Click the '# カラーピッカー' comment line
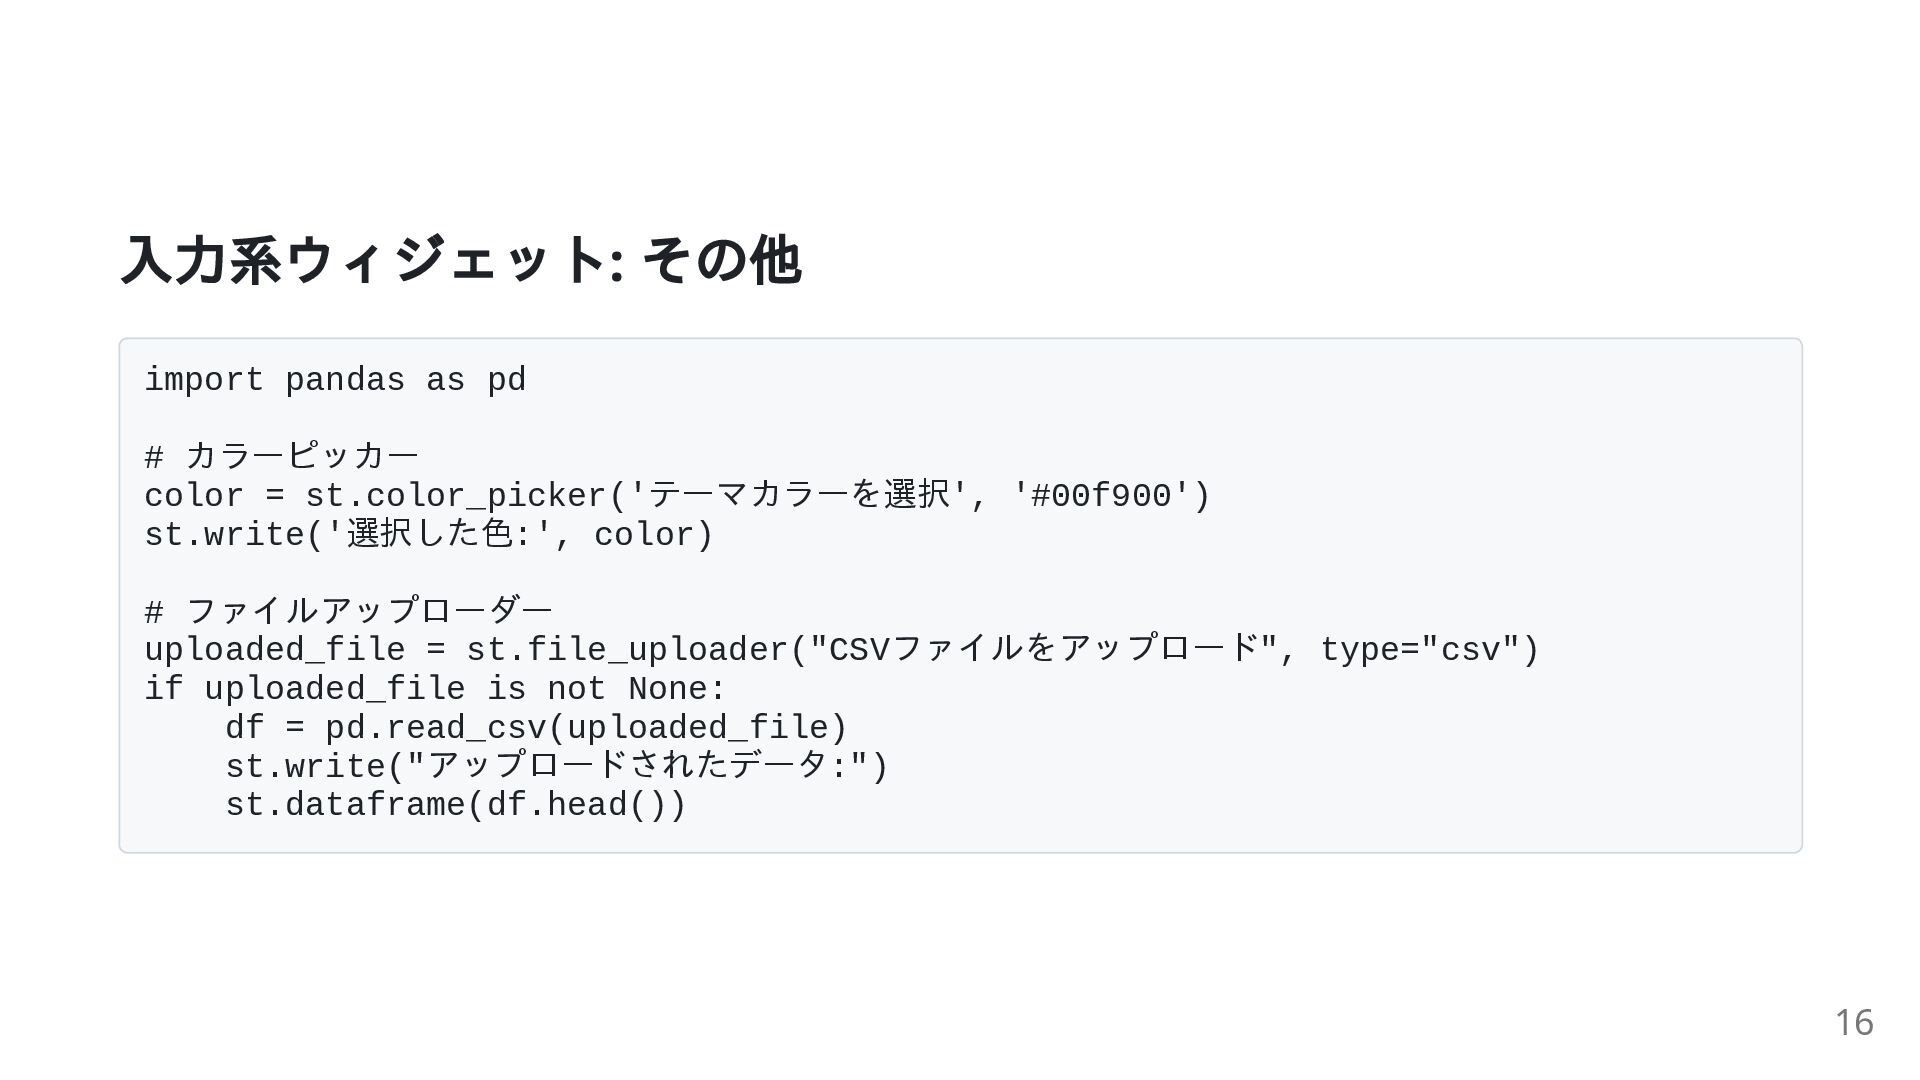The image size is (1920, 1080). coord(281,457)
